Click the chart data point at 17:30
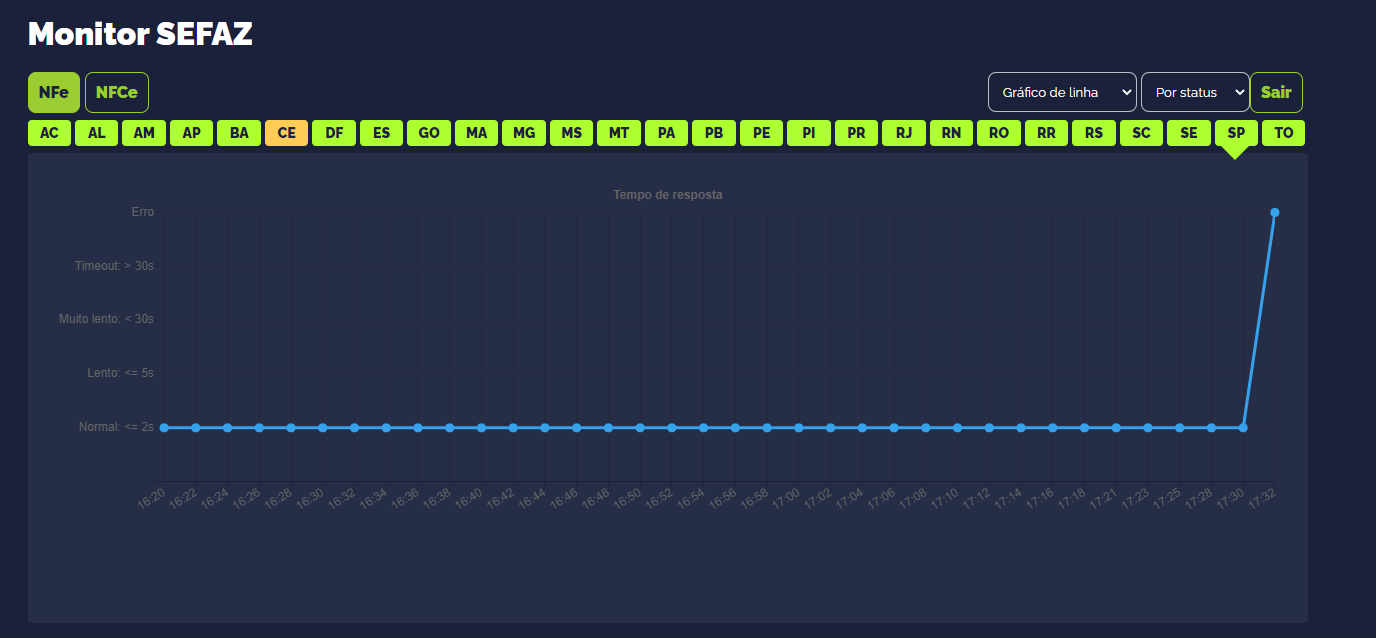The image size is (1376, 638). click(1243, 427)
